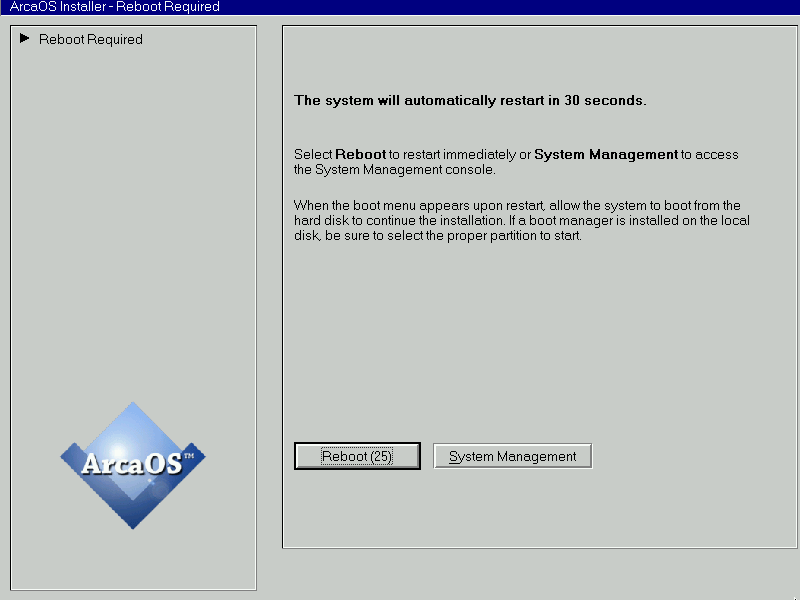Click the 'Select Reboot to restart immediately' paragraph
The width and height of the screenshot is (800, 600).
[x=516, y=162]
